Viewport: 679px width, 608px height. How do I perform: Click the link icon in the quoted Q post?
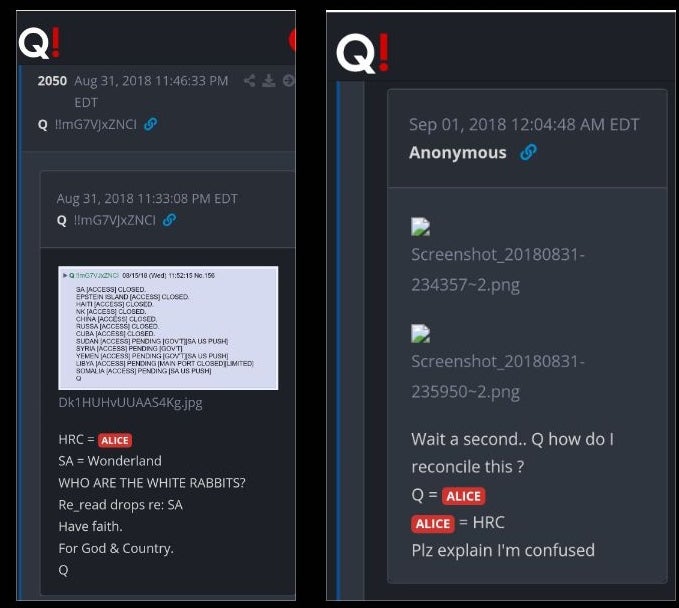pos(169,220)
